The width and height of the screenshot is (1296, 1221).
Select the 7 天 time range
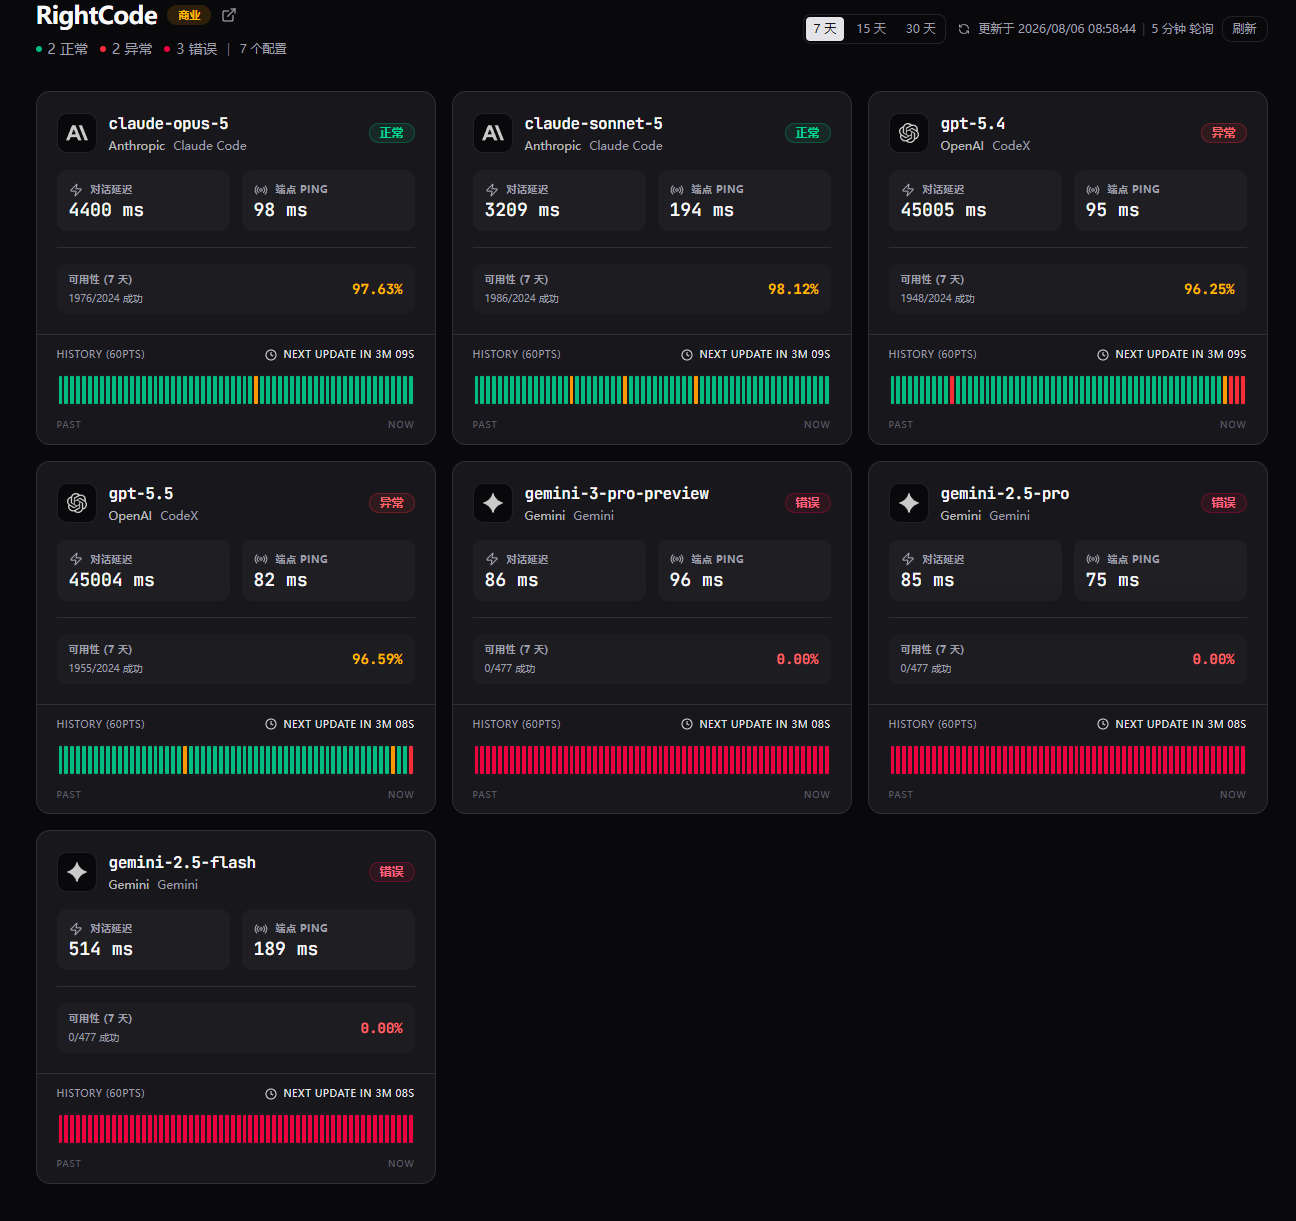point(825,29)
